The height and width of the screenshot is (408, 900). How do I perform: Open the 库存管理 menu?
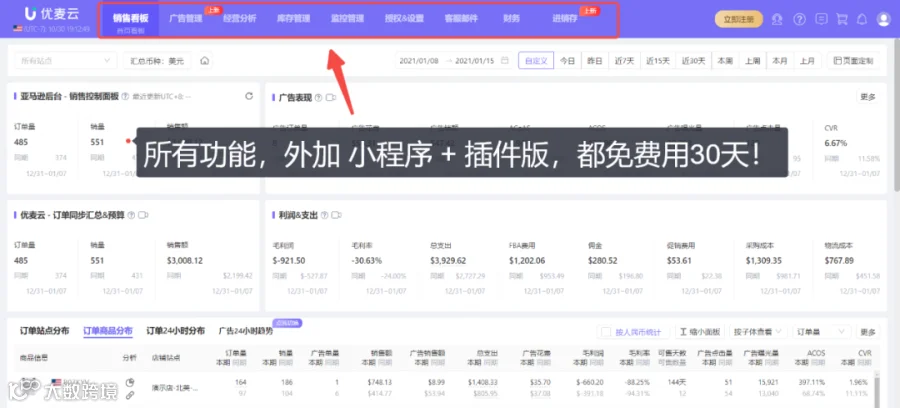click(293, 18)
